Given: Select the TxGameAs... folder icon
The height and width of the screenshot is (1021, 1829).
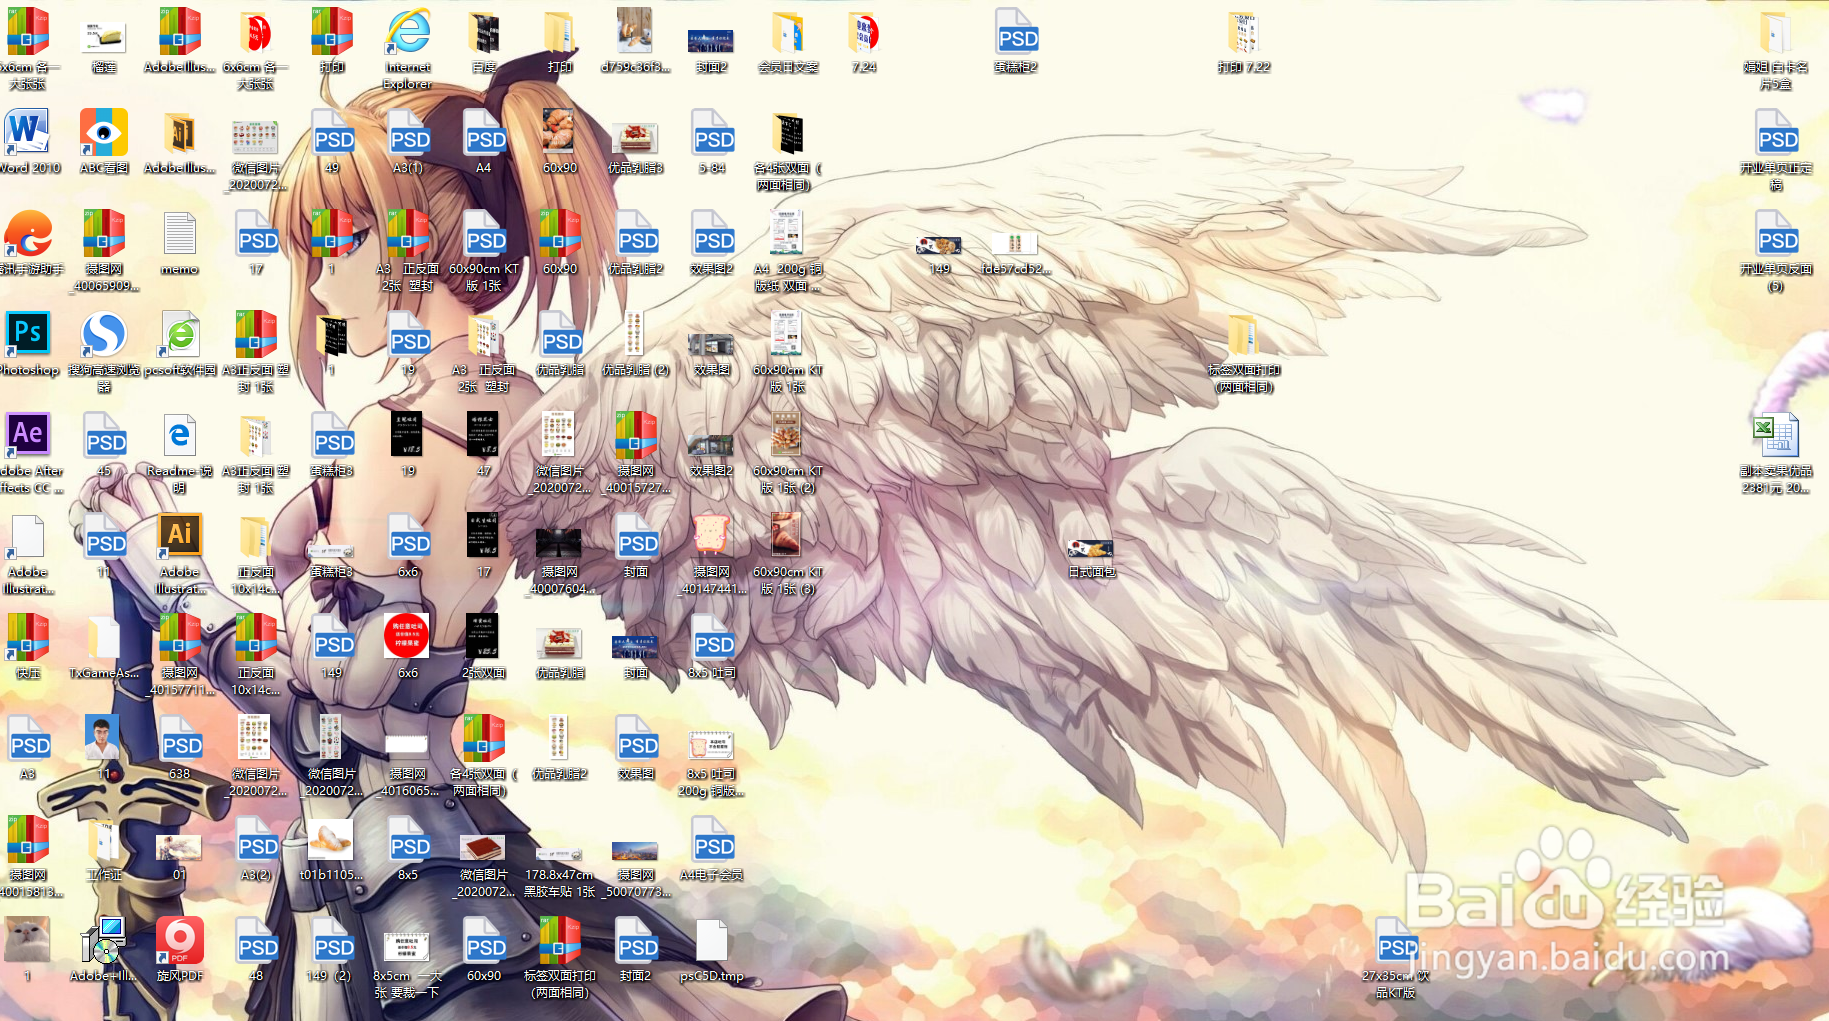Looking at the screenshot, I should pyautogui.click(x=104, y=647).
